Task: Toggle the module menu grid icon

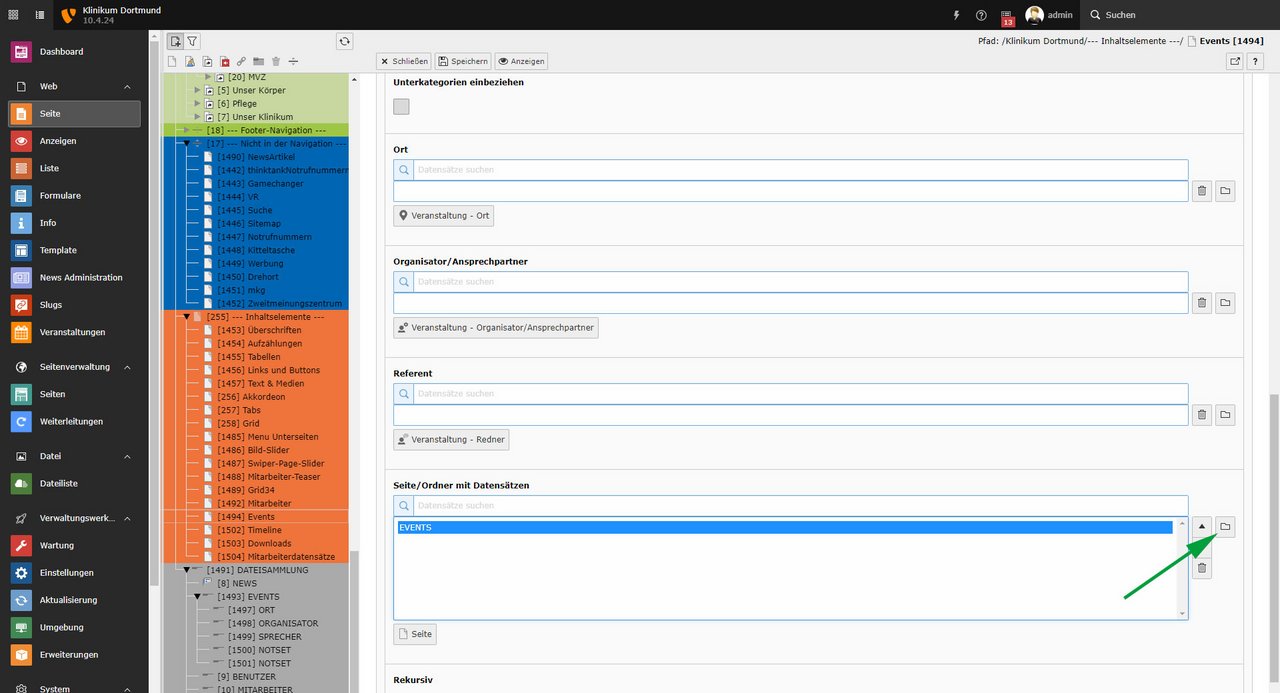Action: point(13,15)
